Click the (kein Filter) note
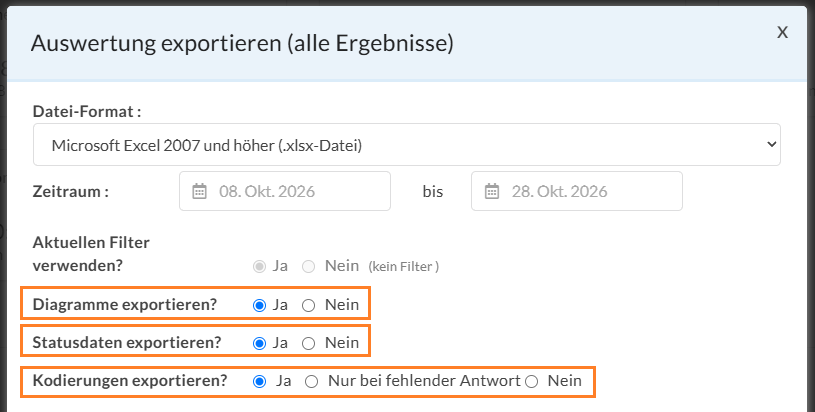815x412 pixels. 404,267
